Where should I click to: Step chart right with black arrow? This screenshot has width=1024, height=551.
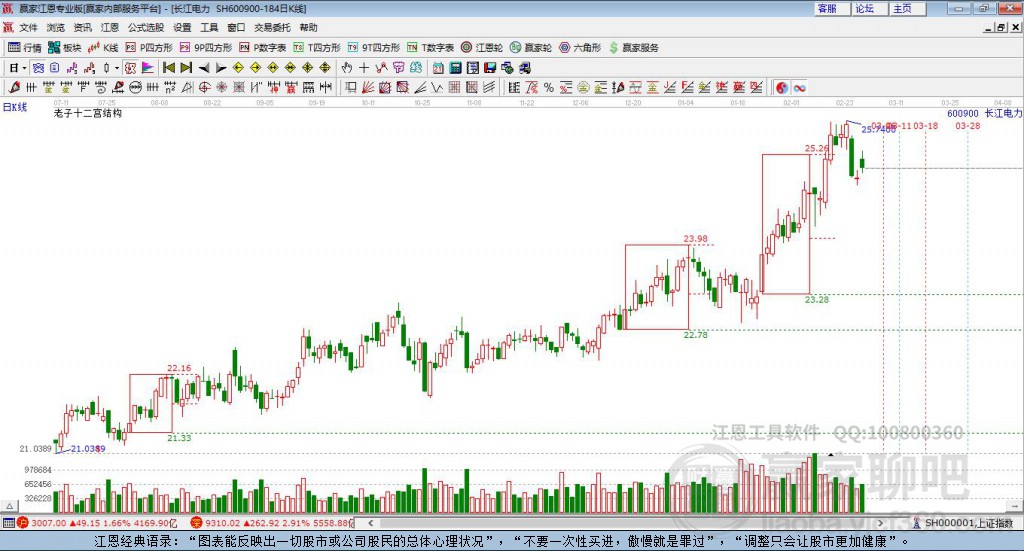point(221,68)
